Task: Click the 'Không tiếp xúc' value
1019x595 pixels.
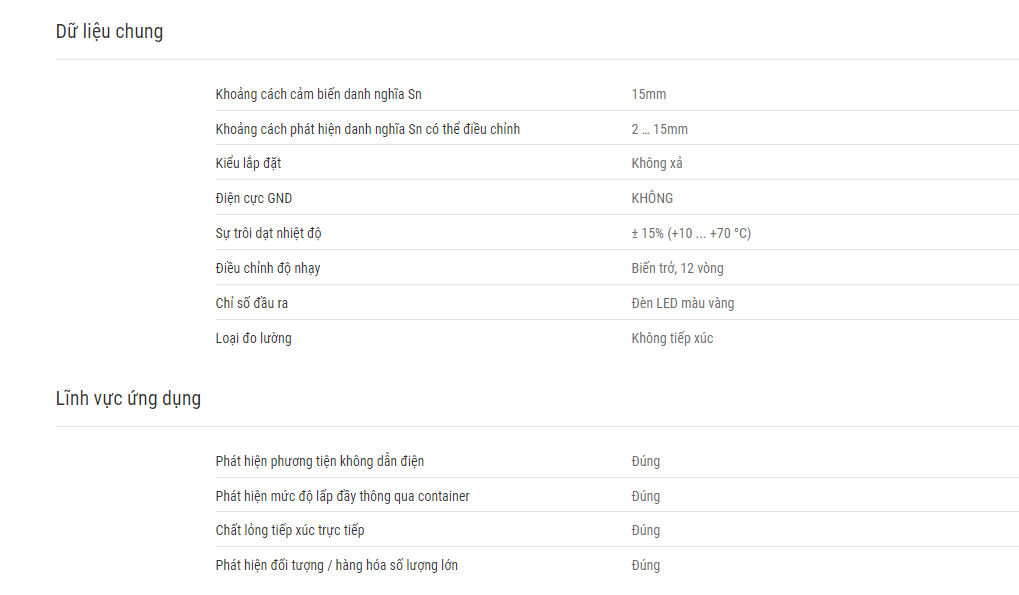Action: pyautogui.click(x=673, y=338)
